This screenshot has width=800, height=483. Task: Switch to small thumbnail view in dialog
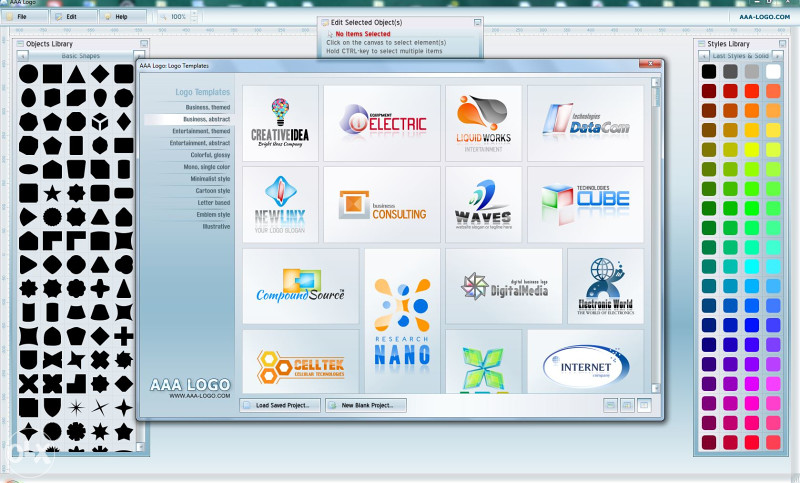(610, 405)
